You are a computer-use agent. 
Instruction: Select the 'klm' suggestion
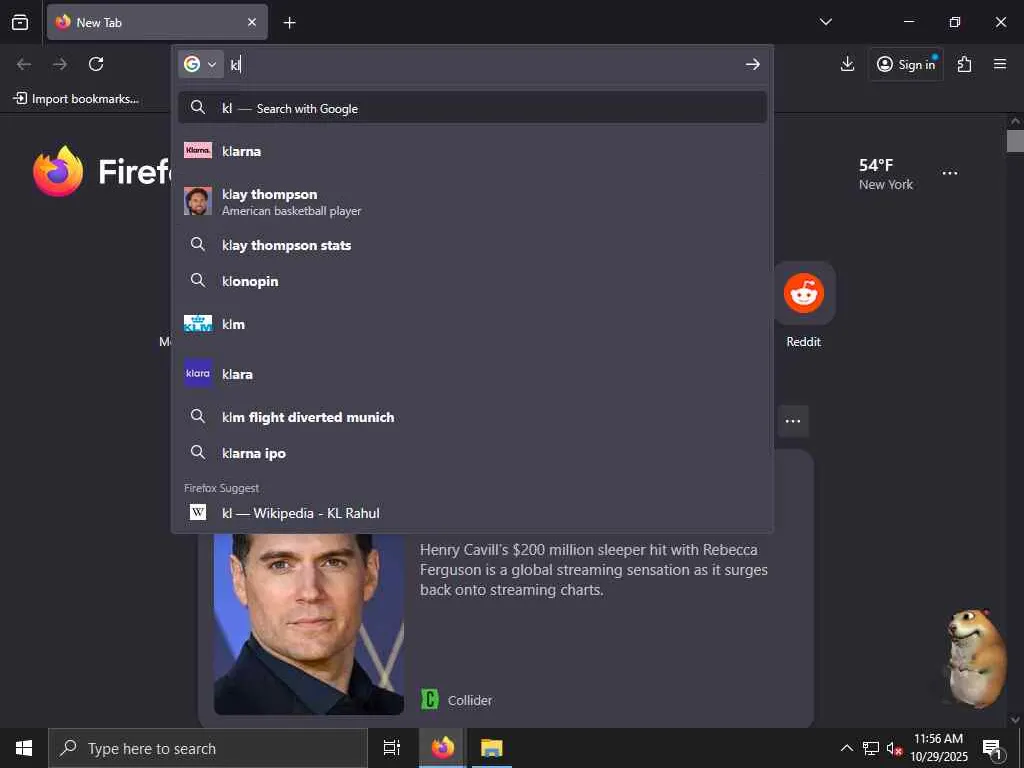[472, 324]
